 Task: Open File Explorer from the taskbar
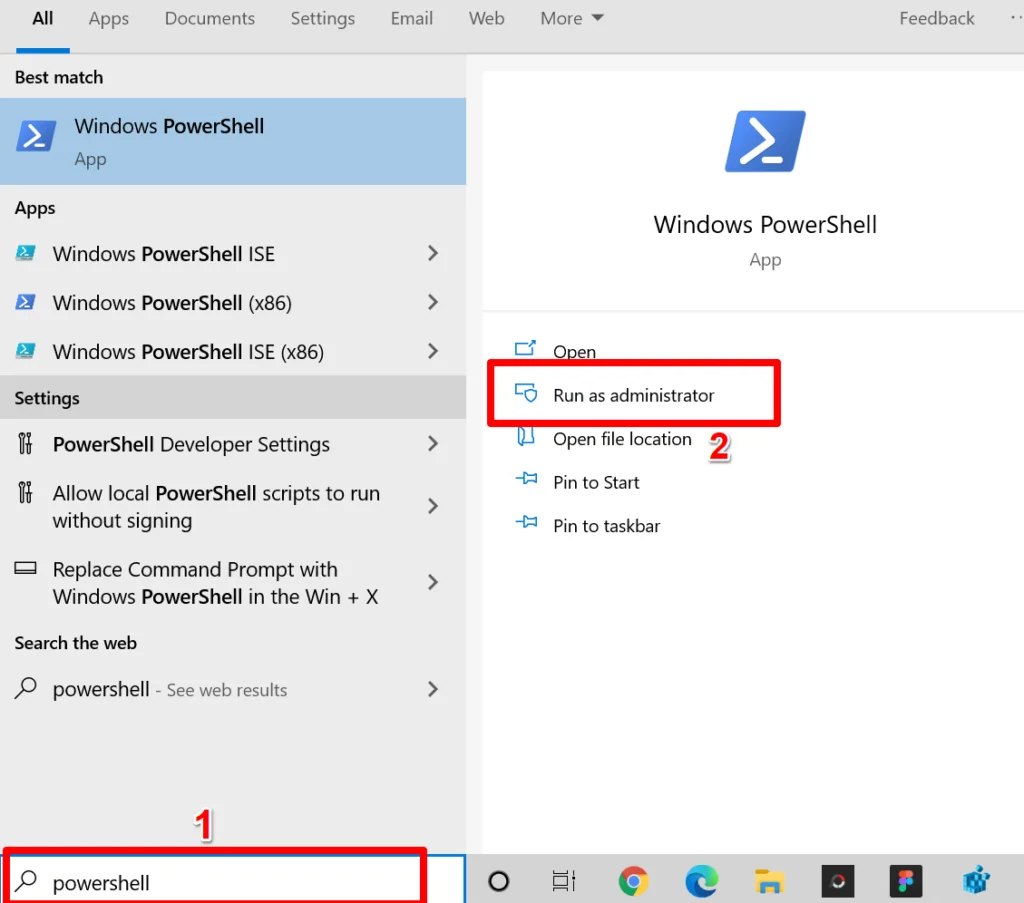[769, 881]
